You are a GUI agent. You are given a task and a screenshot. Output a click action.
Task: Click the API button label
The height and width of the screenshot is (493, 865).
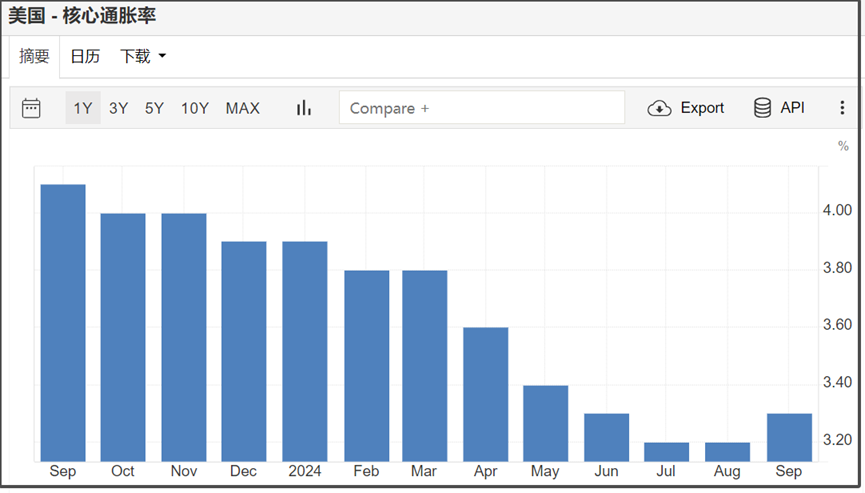tap(792, 108)
